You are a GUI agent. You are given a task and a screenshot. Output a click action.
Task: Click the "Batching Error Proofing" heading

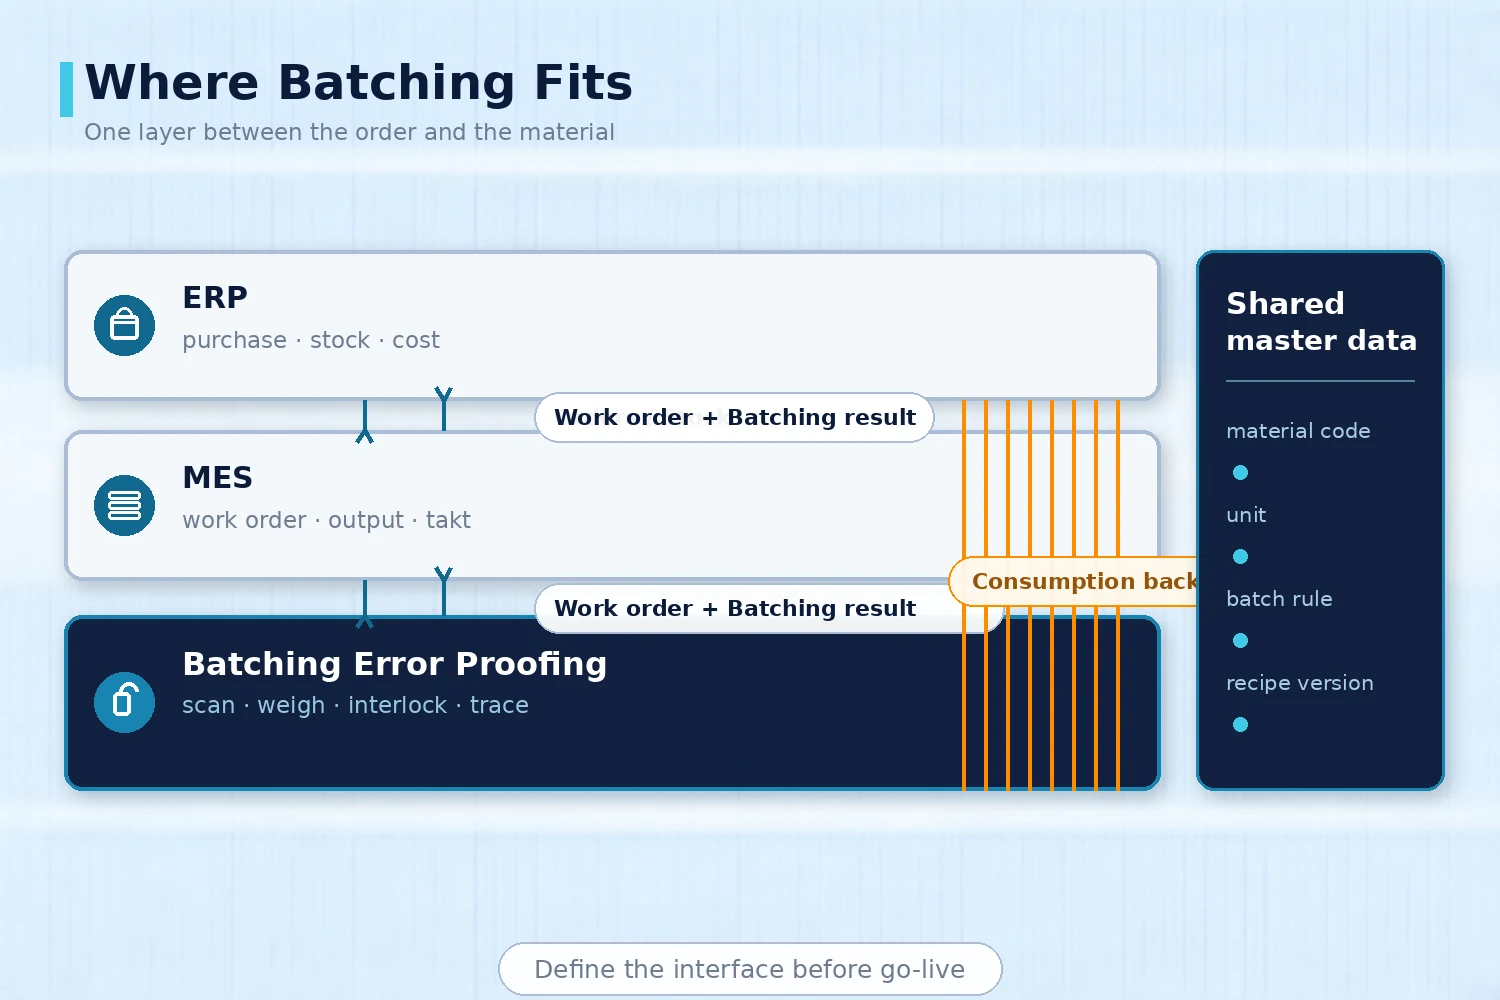pyautogui.click(x=395, y=664)
